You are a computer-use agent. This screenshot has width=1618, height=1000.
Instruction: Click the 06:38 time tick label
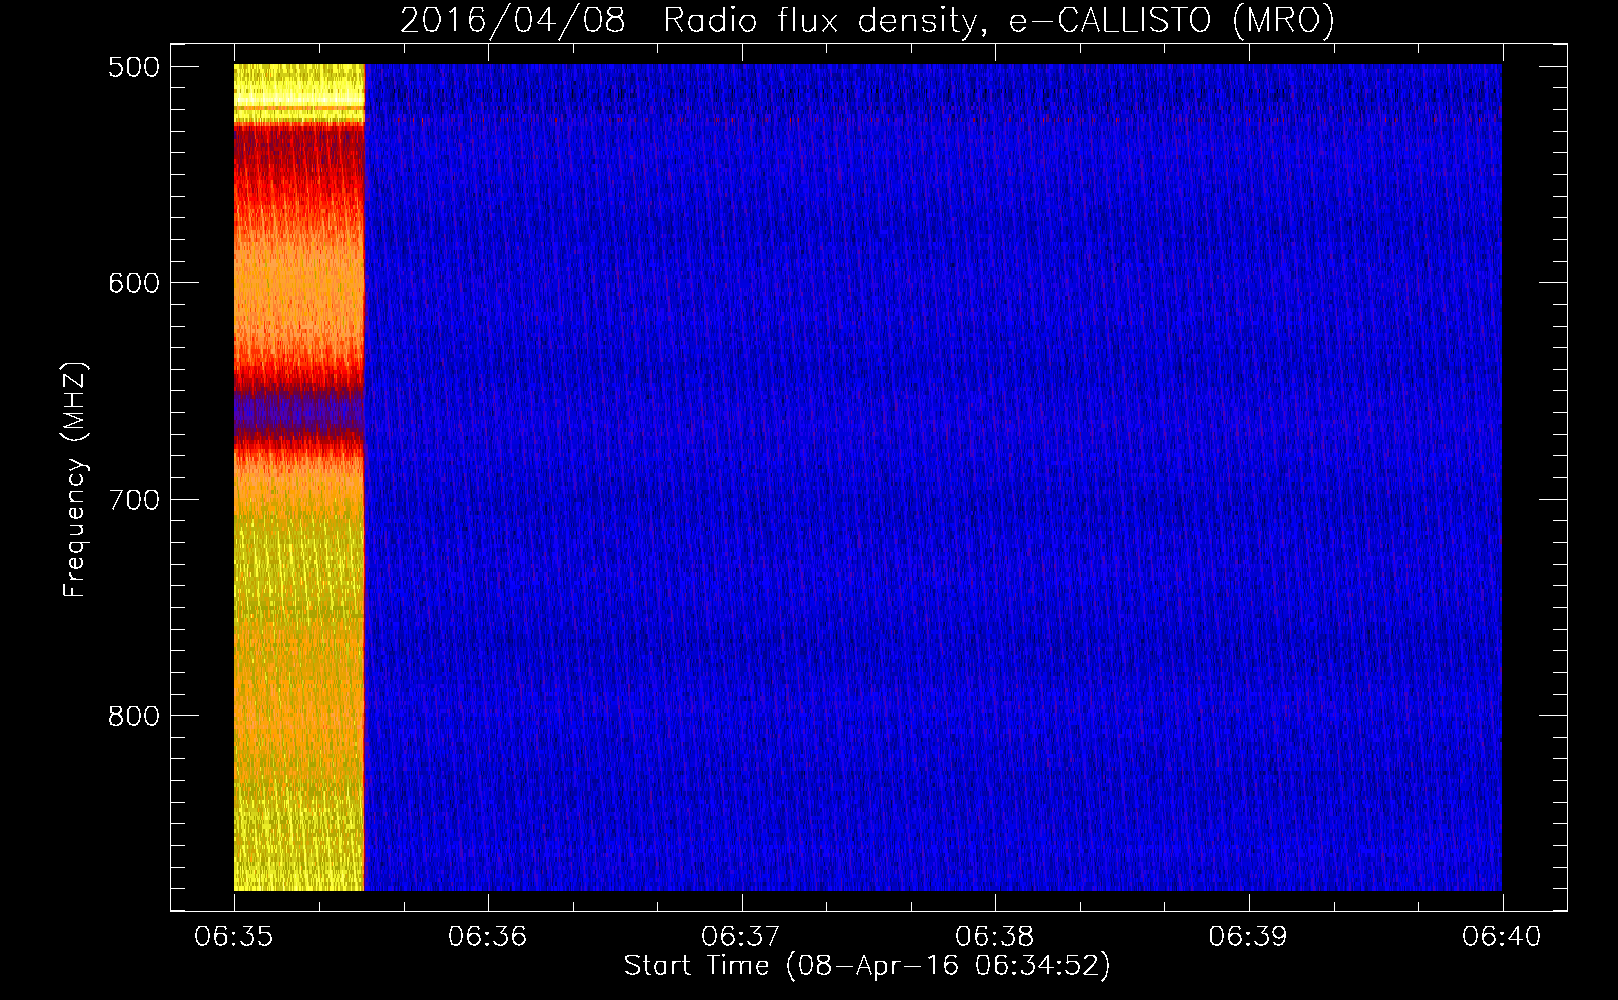(995, 936)
